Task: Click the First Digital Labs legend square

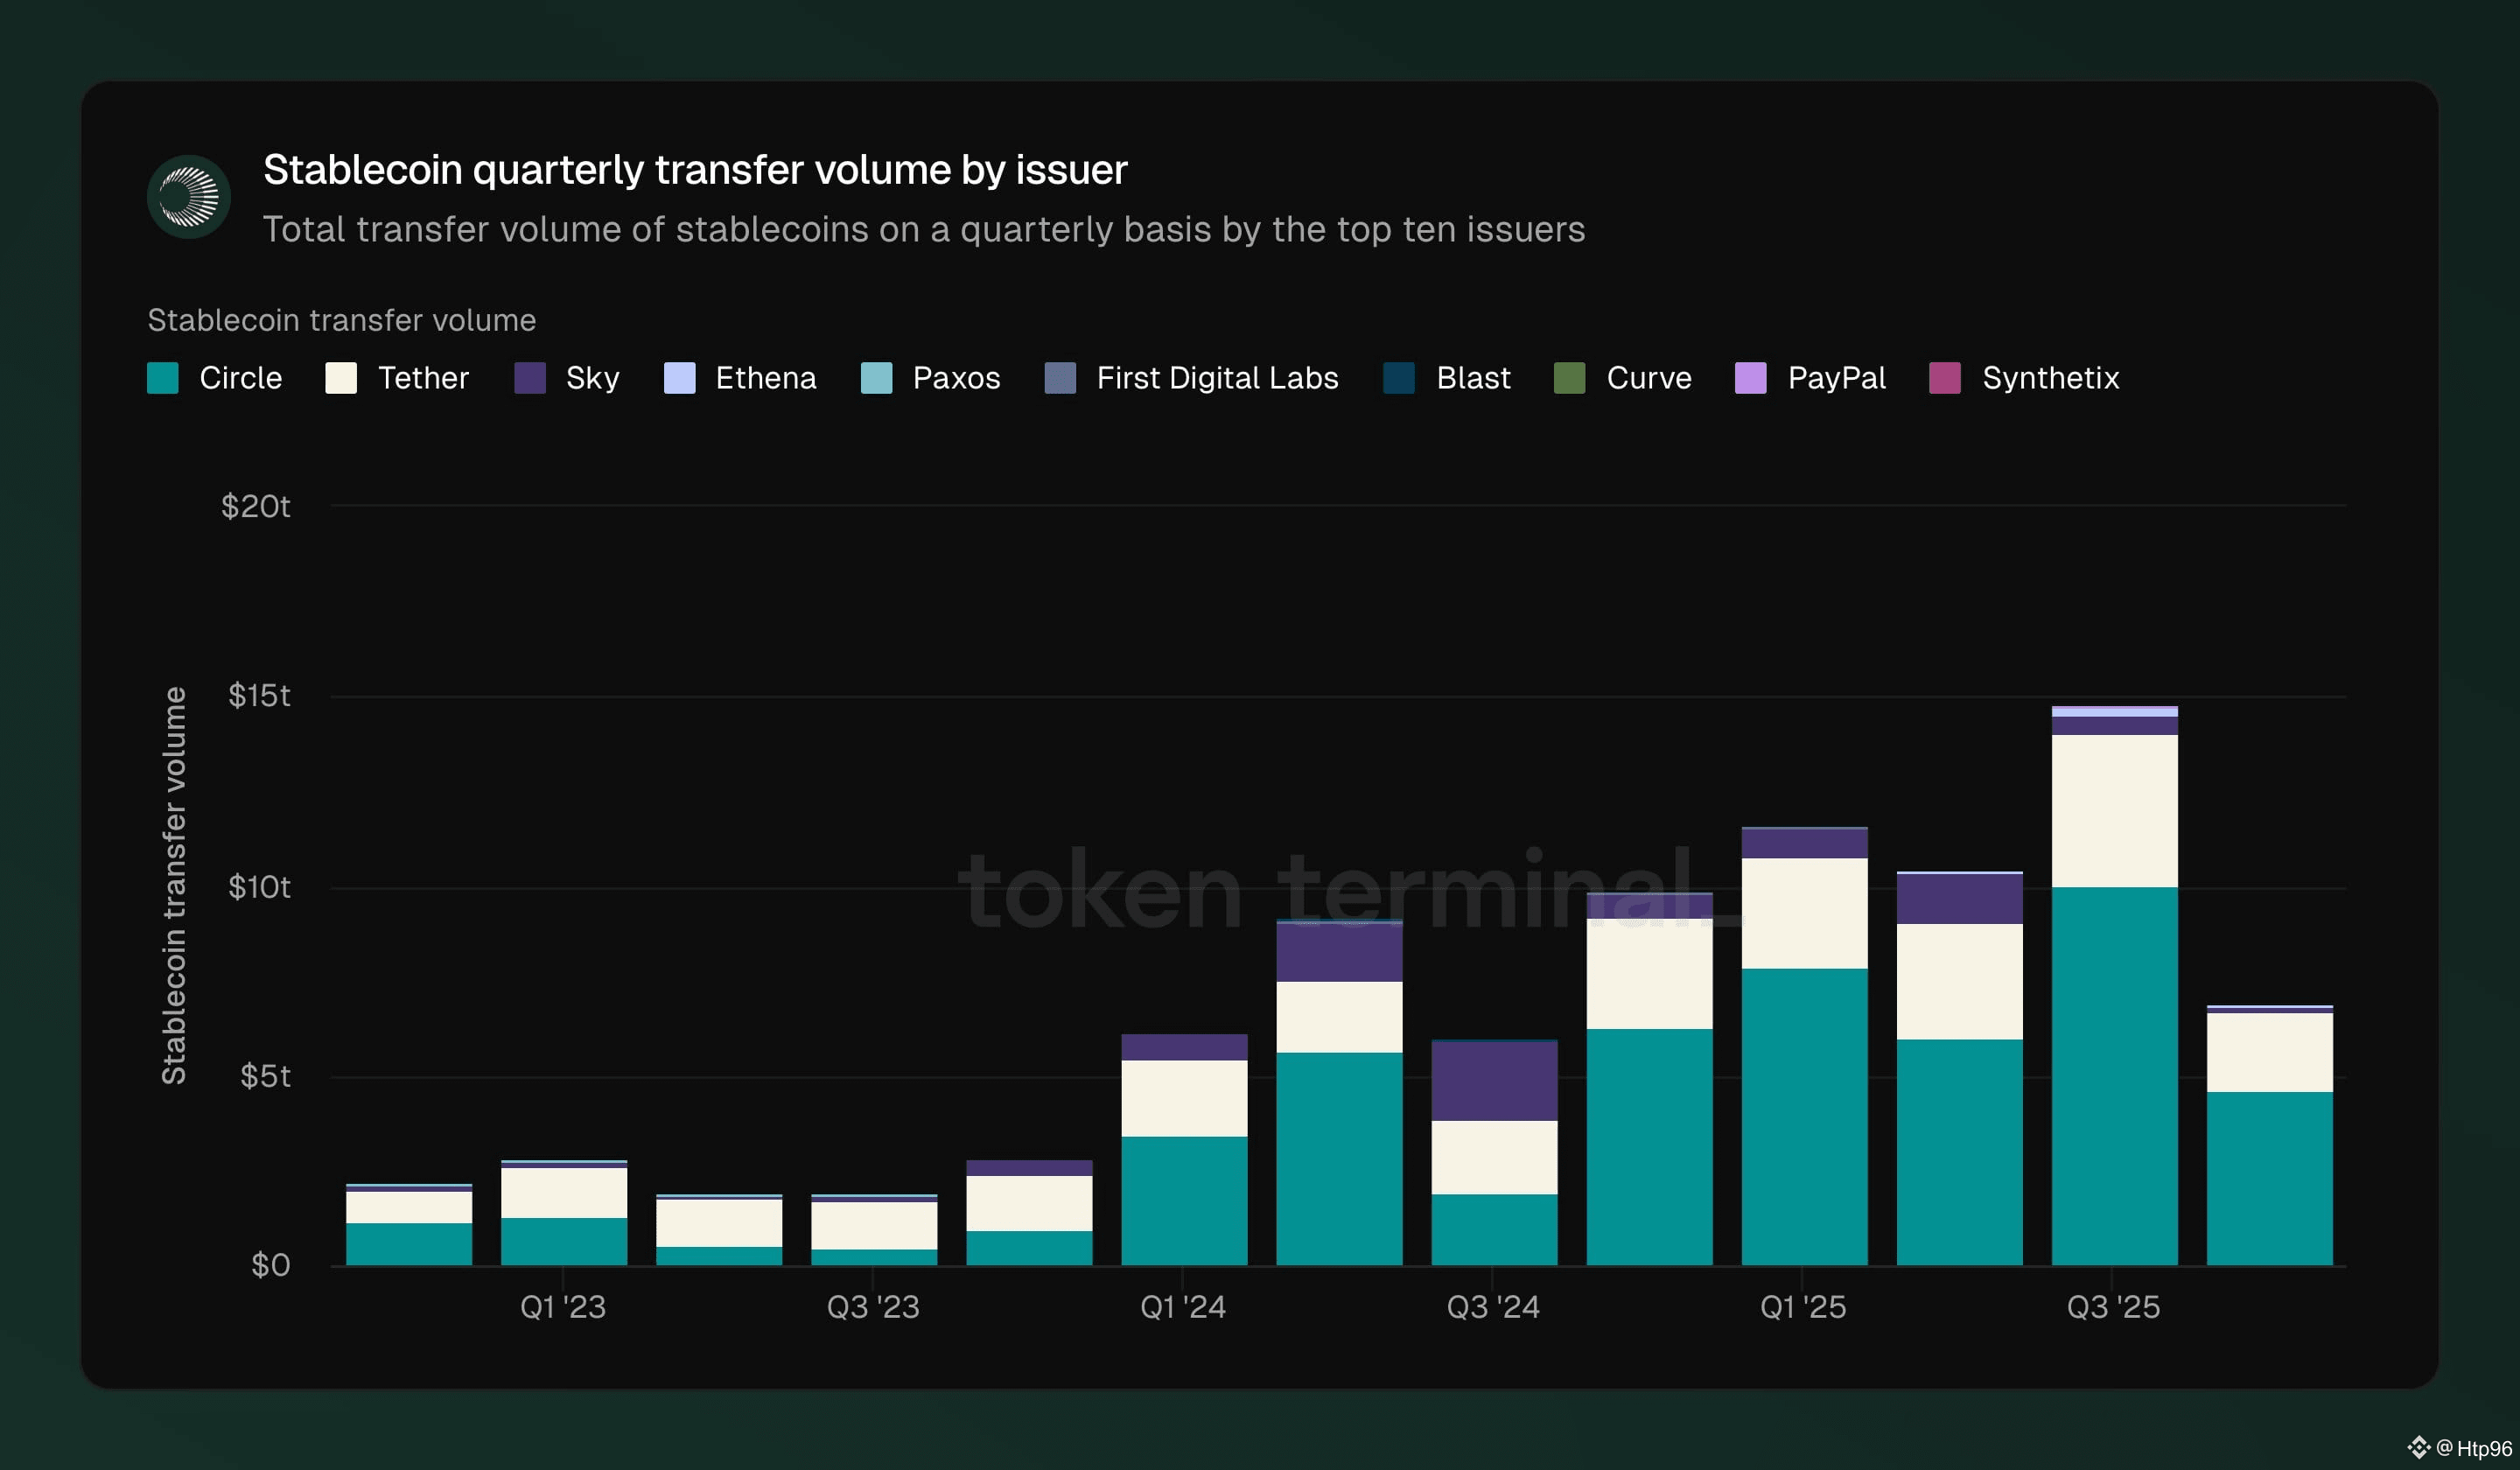Action: point(1060,378)
